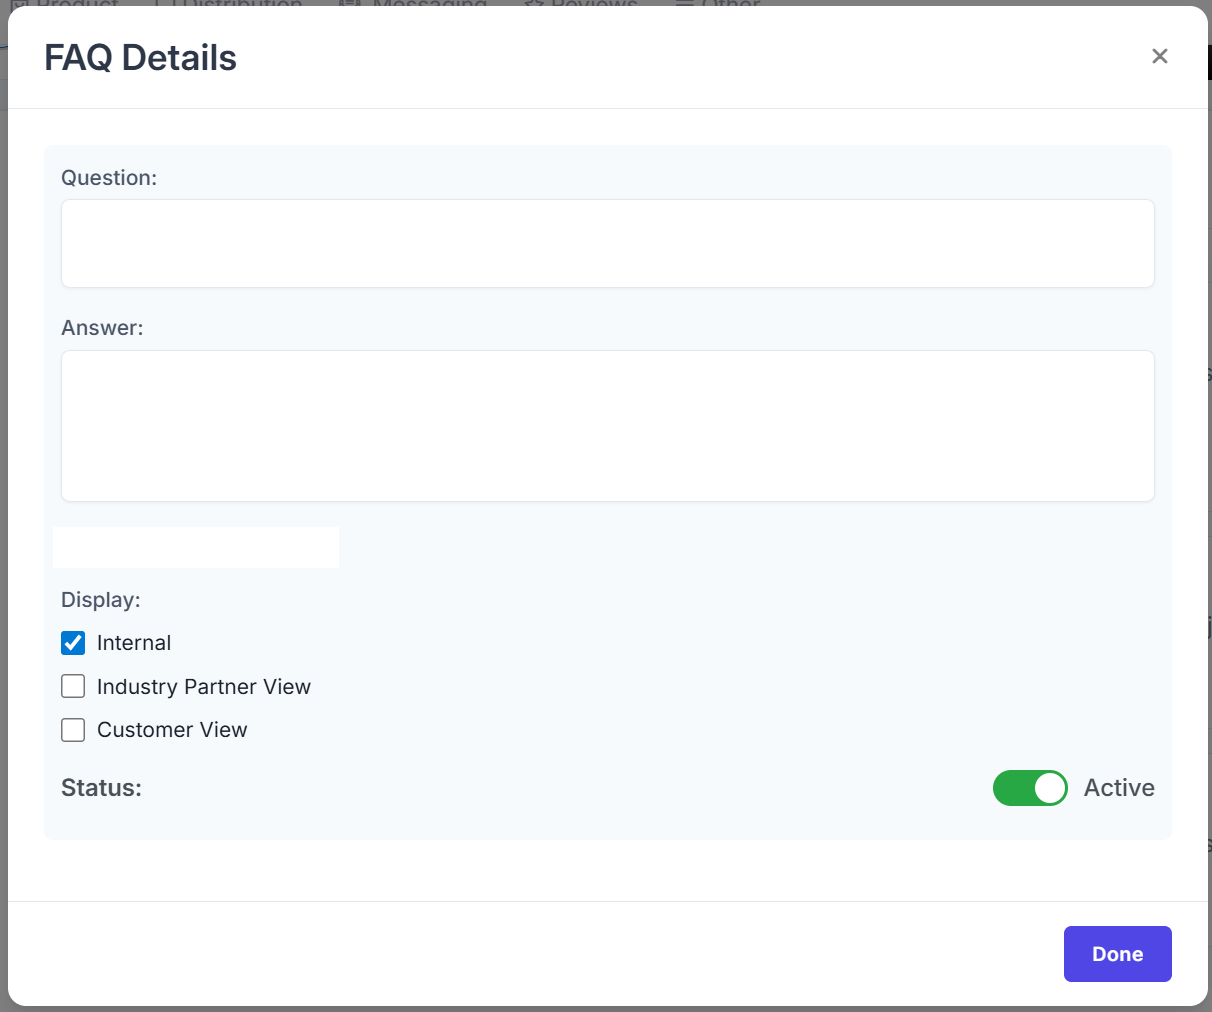Check the Customer View checkbox
The image size is (1212, 1012).
tap(73, 730)
